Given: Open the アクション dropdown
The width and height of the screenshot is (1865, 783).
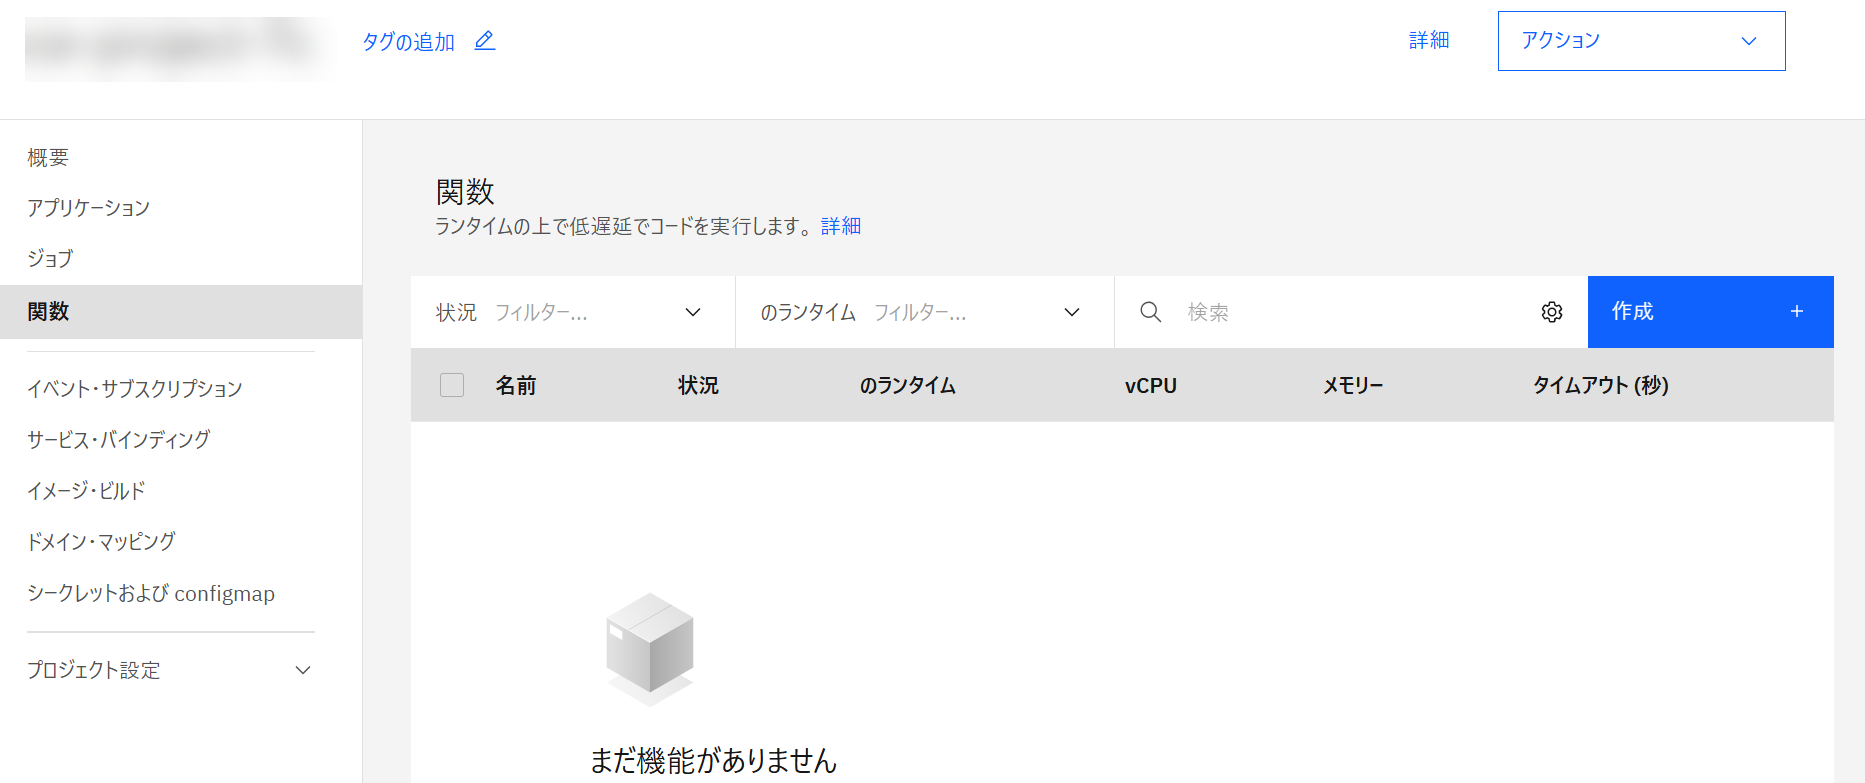Looking at the screenshot, I should click(1640, 41).
